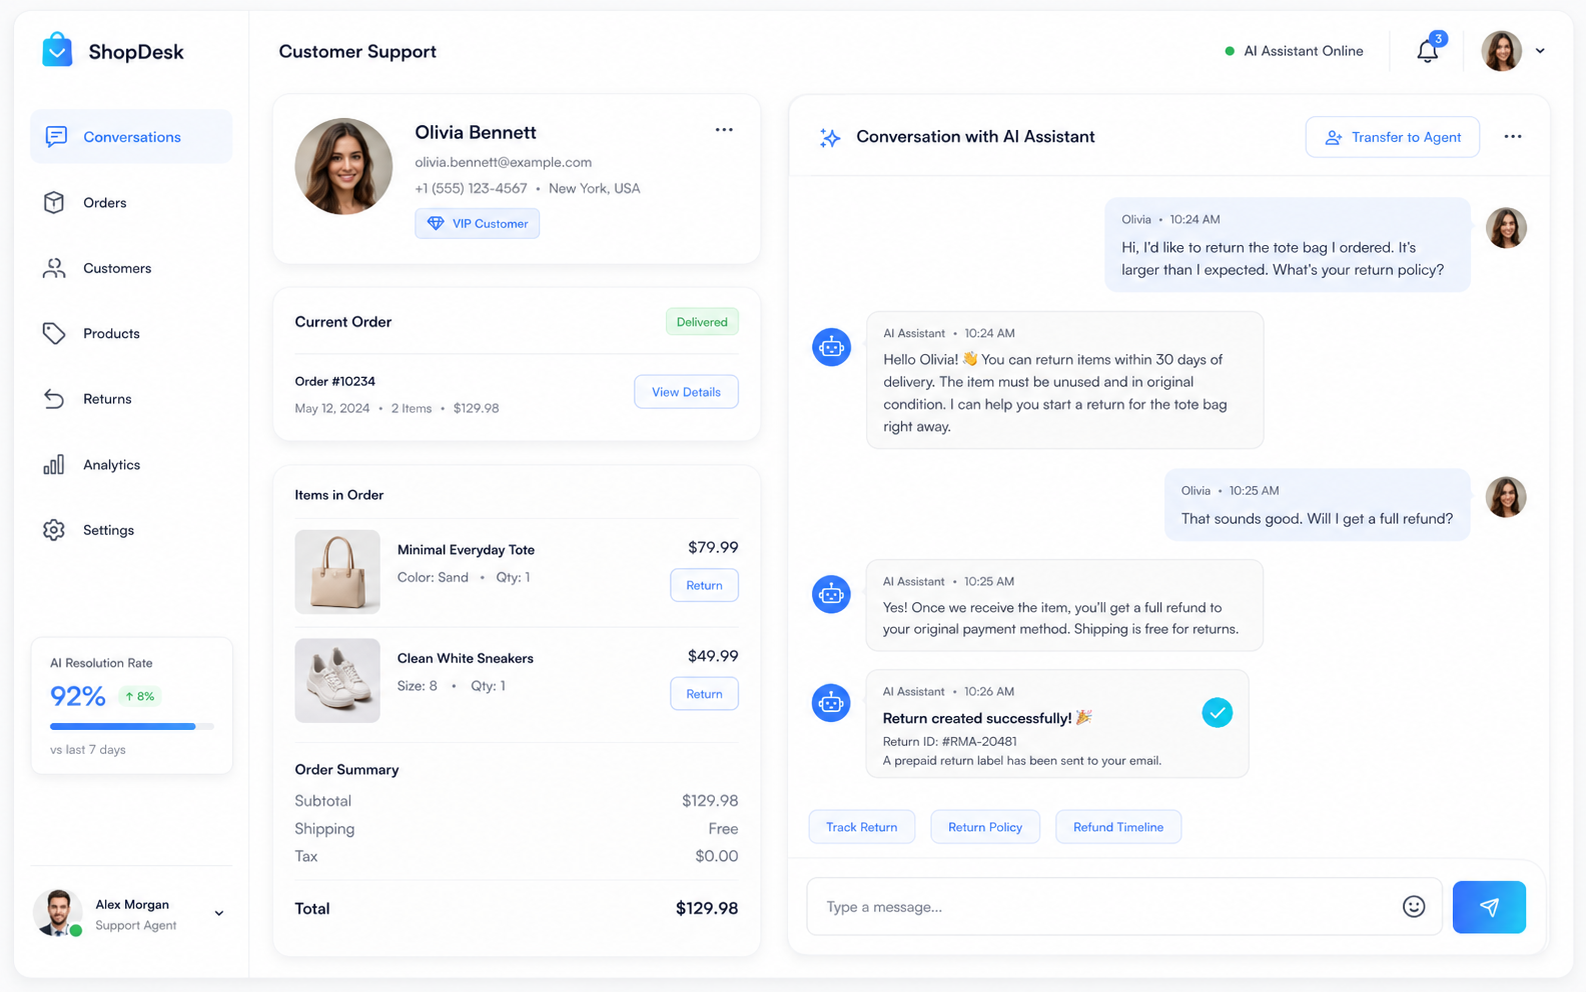Expand Alex Morgan agent account chevron

coord(219,913)
